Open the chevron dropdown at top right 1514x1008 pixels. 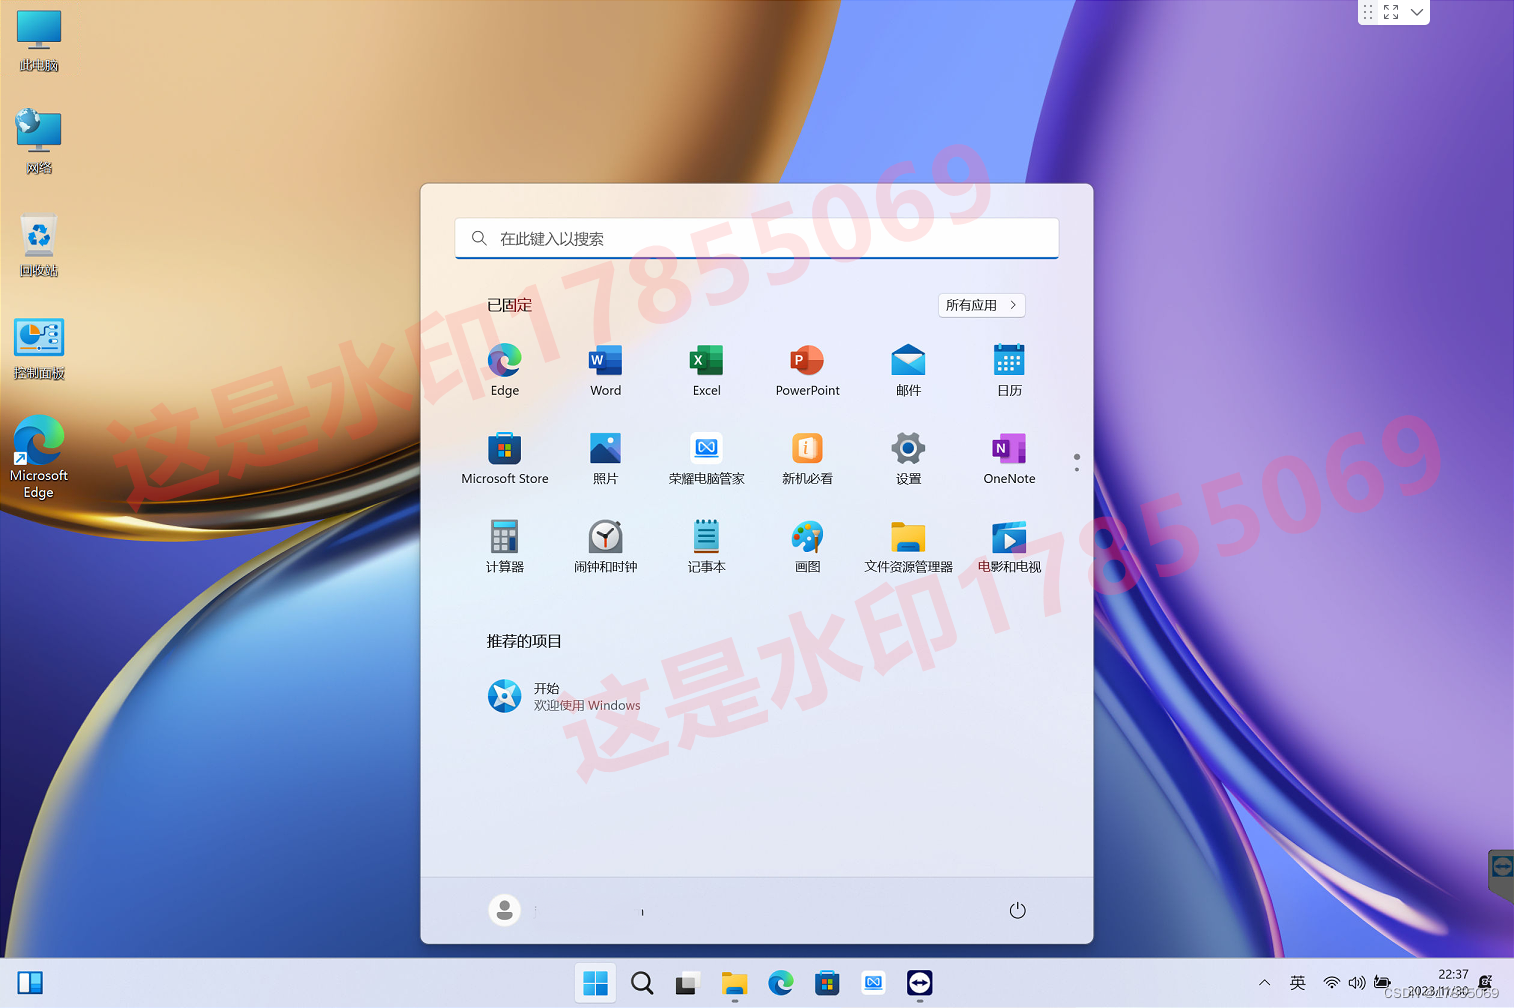tap(1417, 12)
